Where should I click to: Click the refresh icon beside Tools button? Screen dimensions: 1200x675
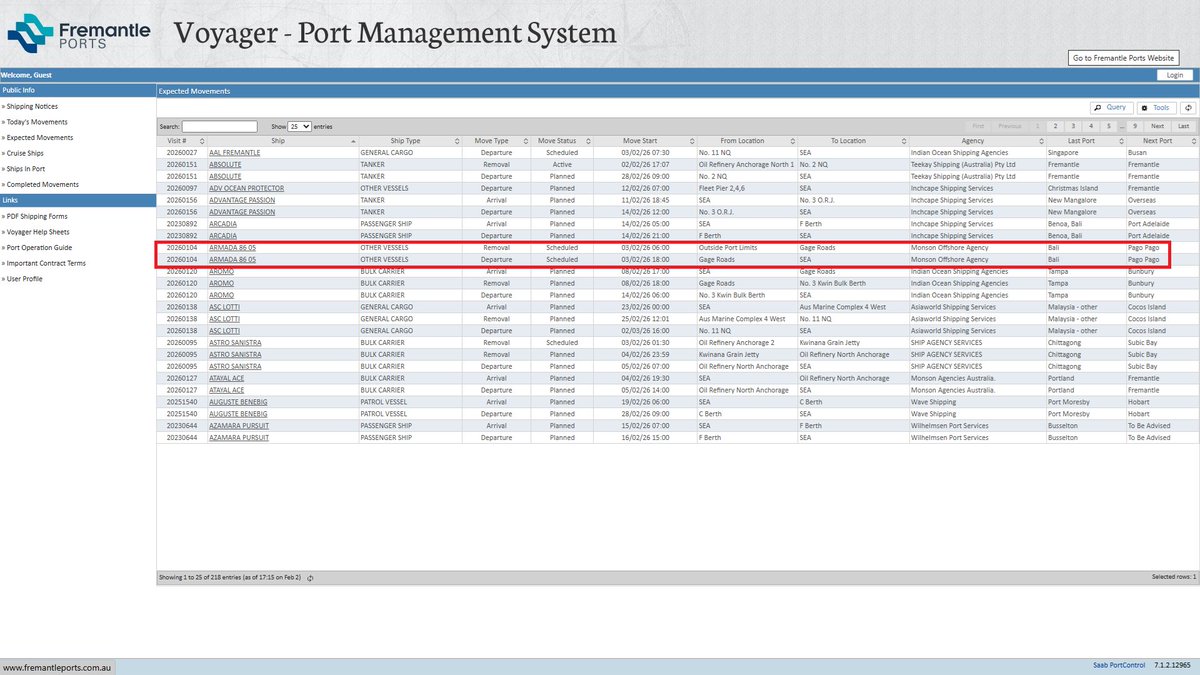pos(1189,107)
